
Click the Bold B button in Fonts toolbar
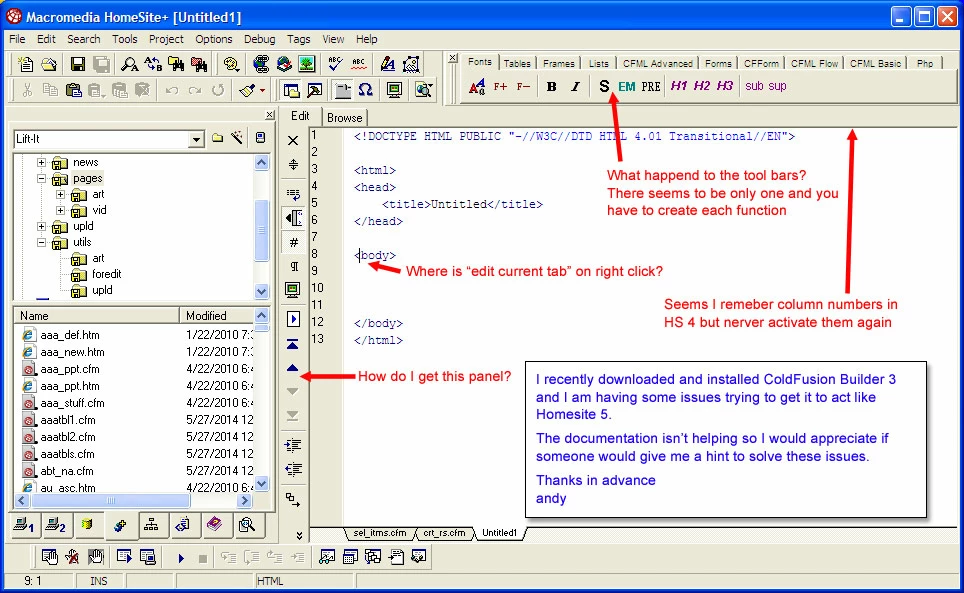point(551,87)
